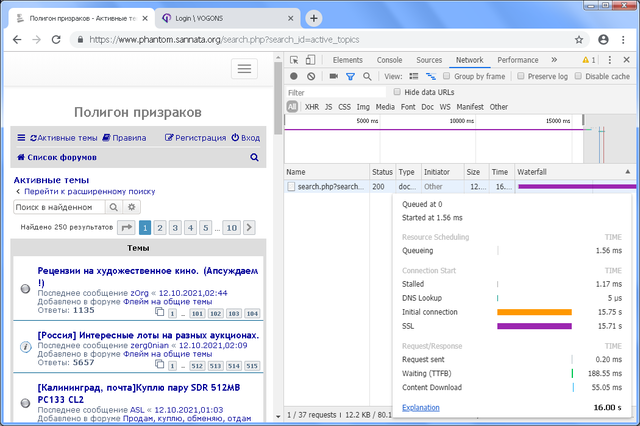Toggle the device toolbar icon
The width and height of the screenshot is (640, 426).
311,60
